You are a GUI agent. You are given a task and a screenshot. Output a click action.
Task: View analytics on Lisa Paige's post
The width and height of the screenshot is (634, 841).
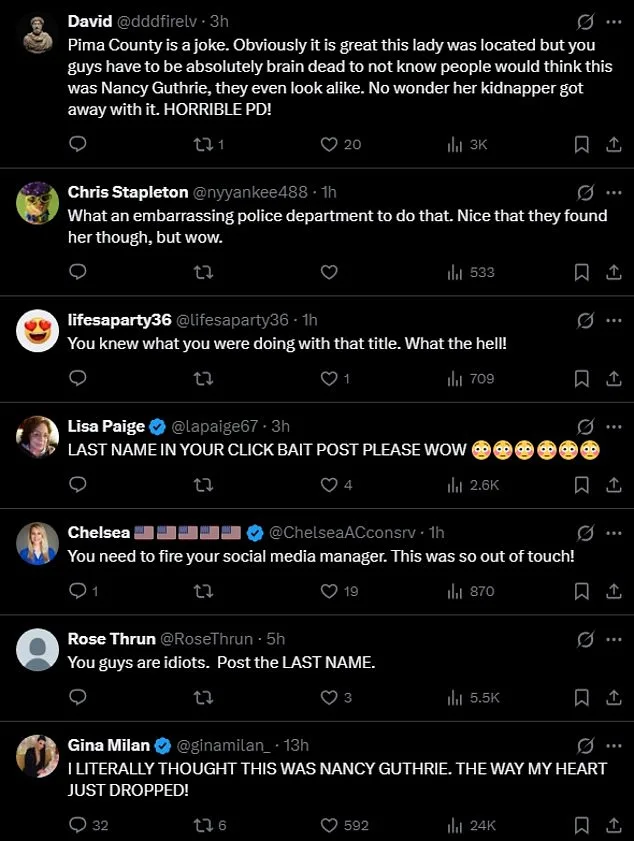click(x=456, y=485)
